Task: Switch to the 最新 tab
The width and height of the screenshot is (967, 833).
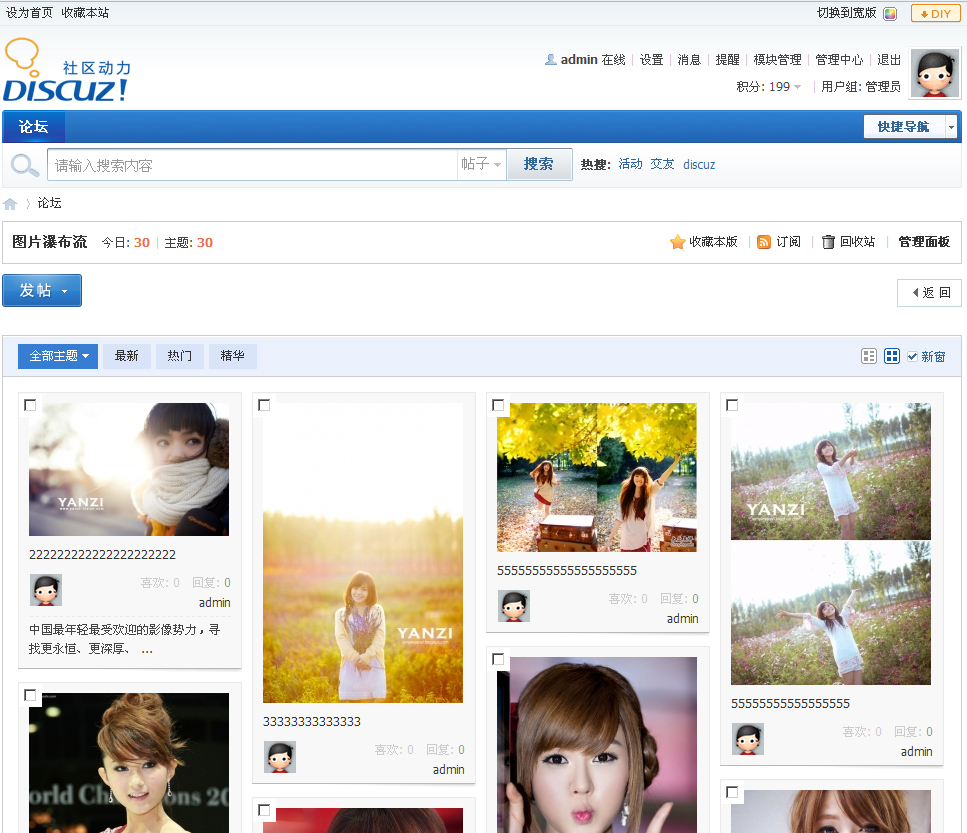Action: point(126,356)
